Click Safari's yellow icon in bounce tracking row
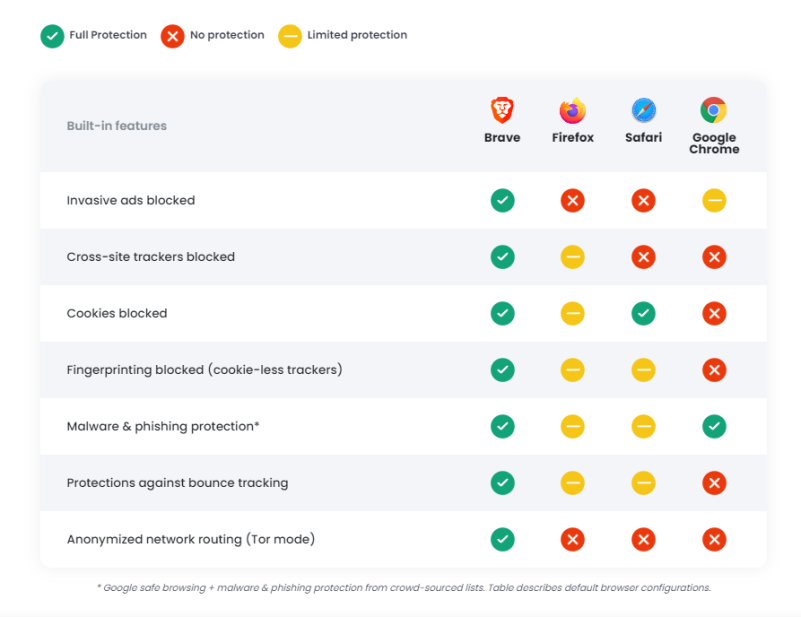Viewport: 801px width, 617px height. coord(644,483)
